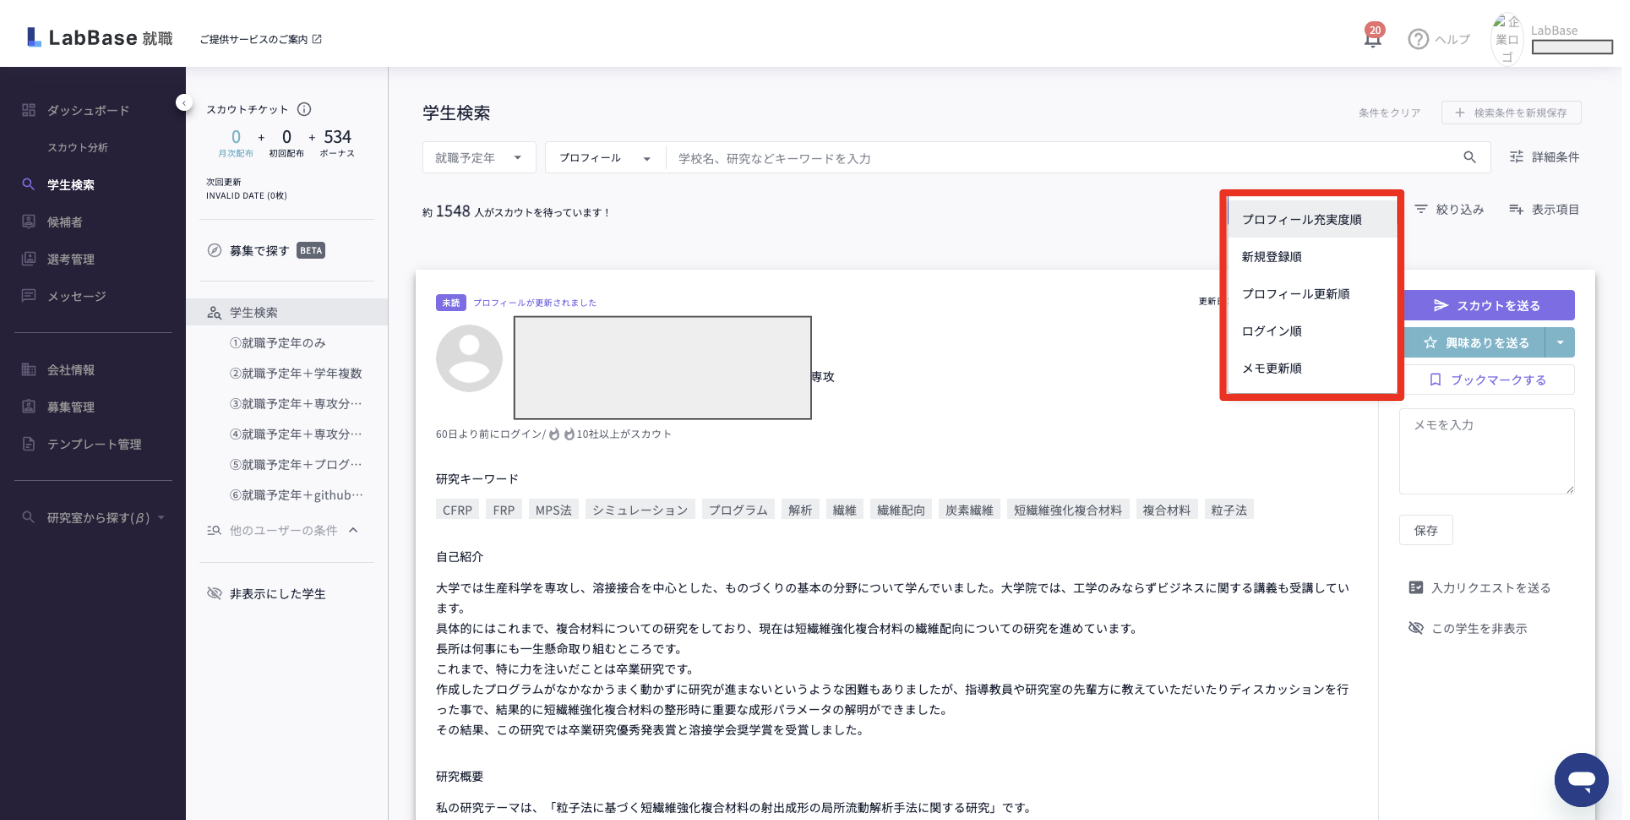Click the memo input textarea
Image resolution: width=1630 pixels, height=820 pixels.
point(1487,451)
